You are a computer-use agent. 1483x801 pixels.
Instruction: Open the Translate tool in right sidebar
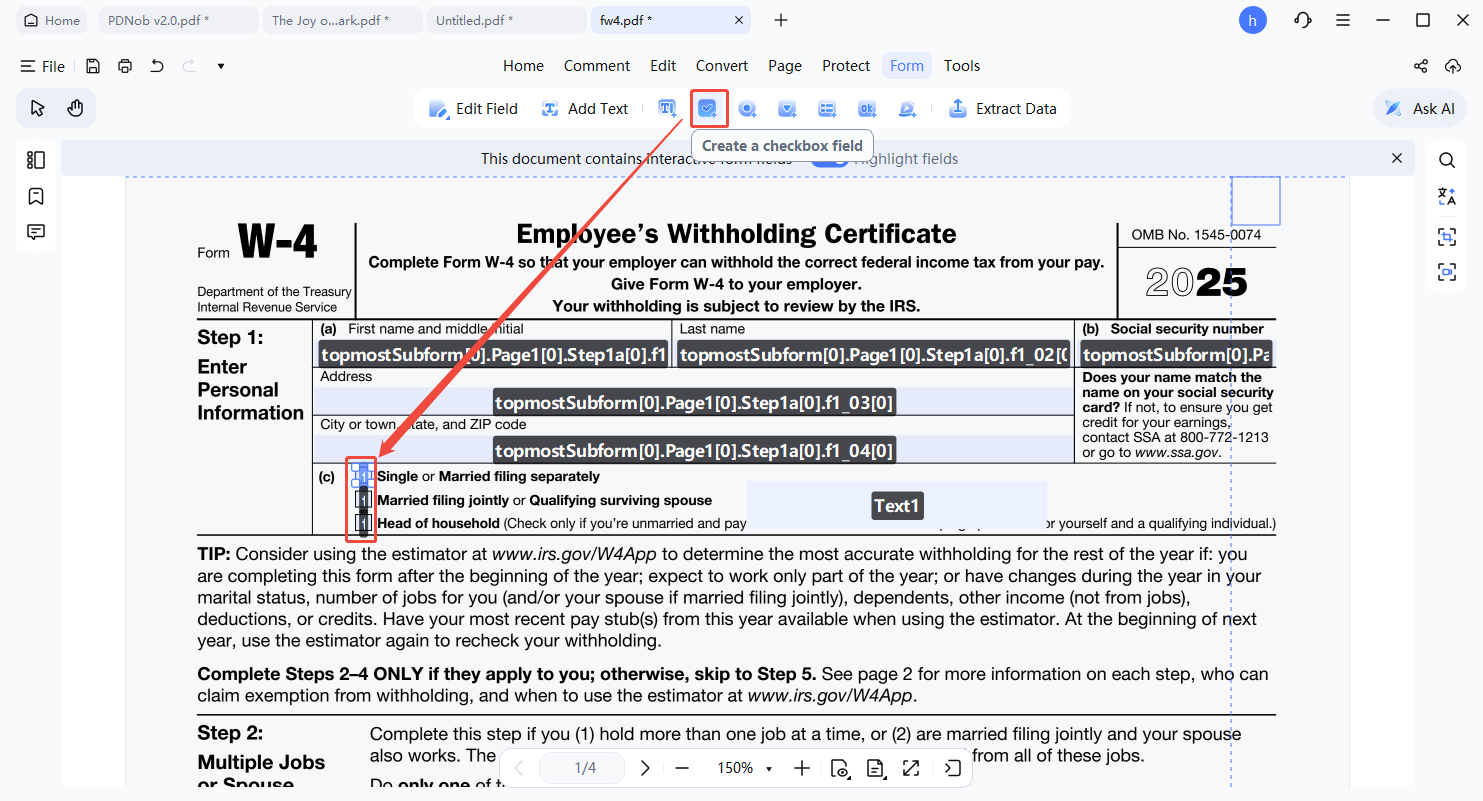1446,196
